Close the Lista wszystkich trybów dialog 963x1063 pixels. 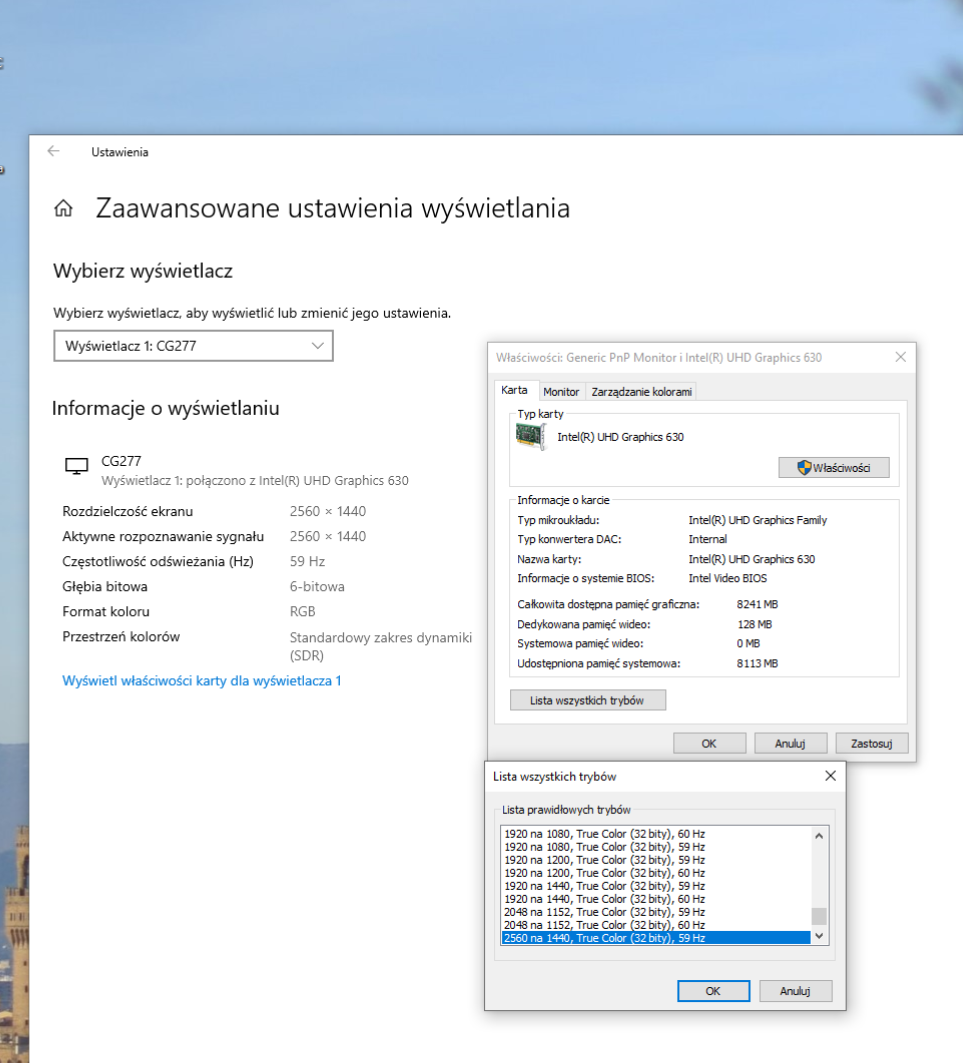pos(829,776)
